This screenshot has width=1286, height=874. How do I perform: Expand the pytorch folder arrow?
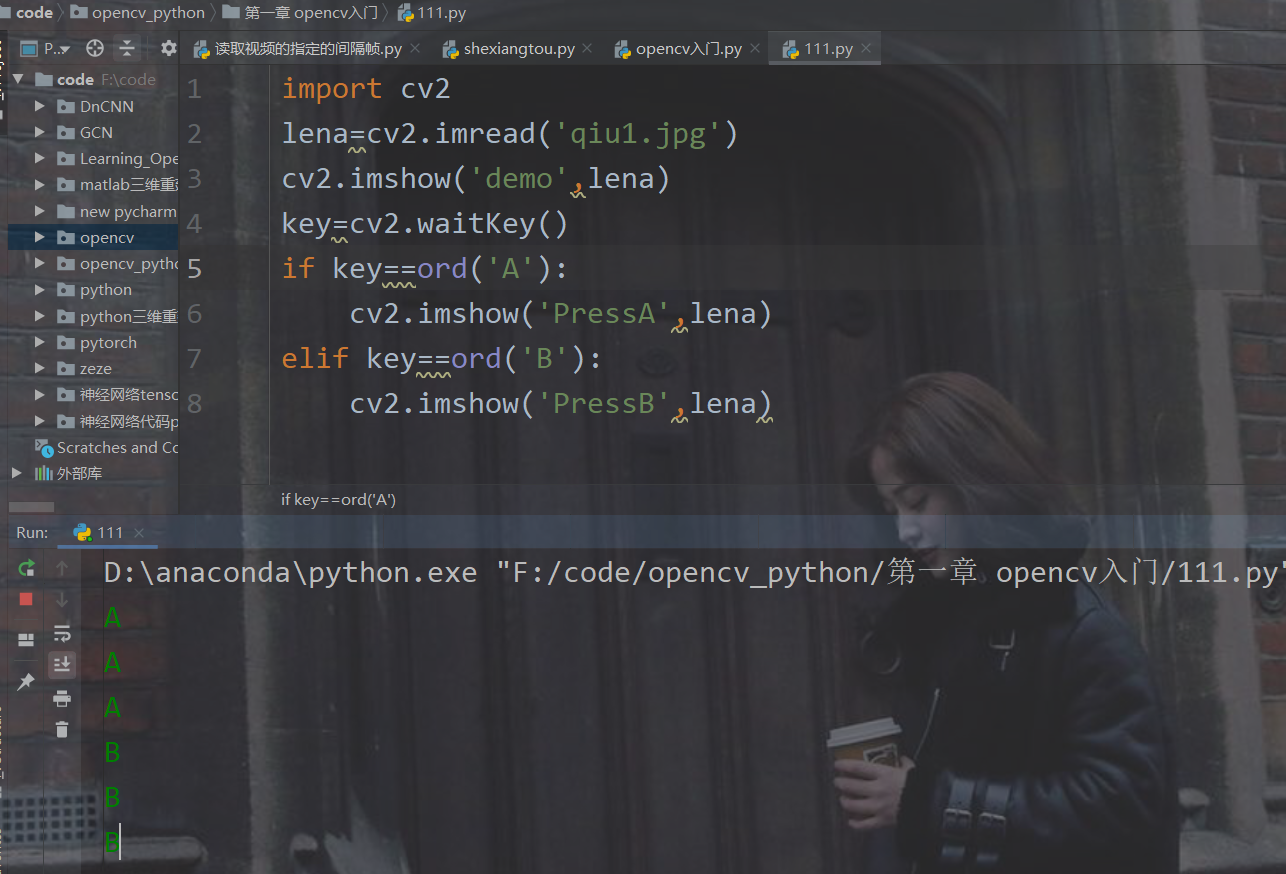(x=40, y=342)
